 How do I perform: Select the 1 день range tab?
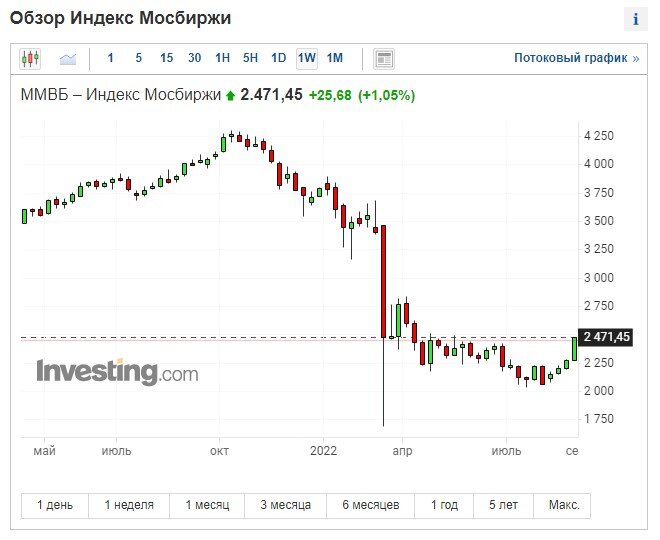click(x=55, y=505)
